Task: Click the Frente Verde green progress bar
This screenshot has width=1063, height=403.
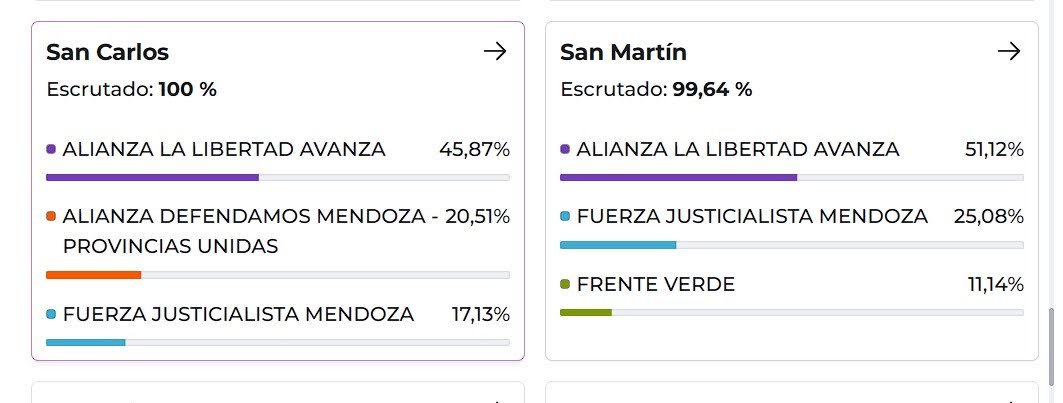Action: click(586, 312)
